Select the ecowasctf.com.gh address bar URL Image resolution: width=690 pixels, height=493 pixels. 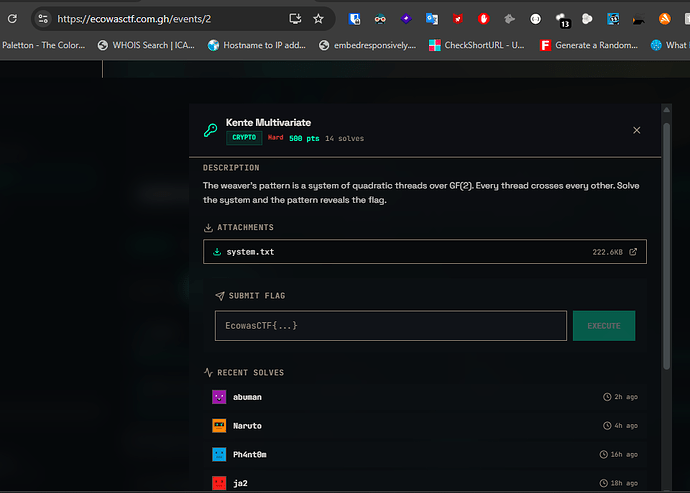point(134,19)
